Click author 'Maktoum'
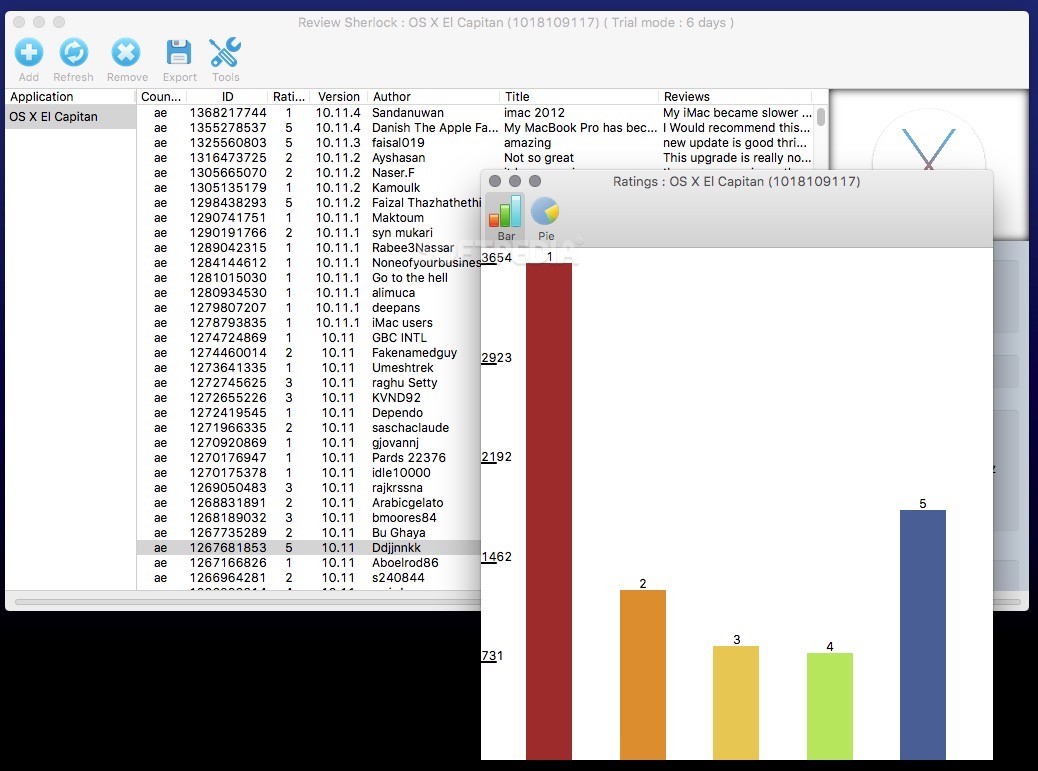Screen dimensions: 1038x771 [398, 218]
